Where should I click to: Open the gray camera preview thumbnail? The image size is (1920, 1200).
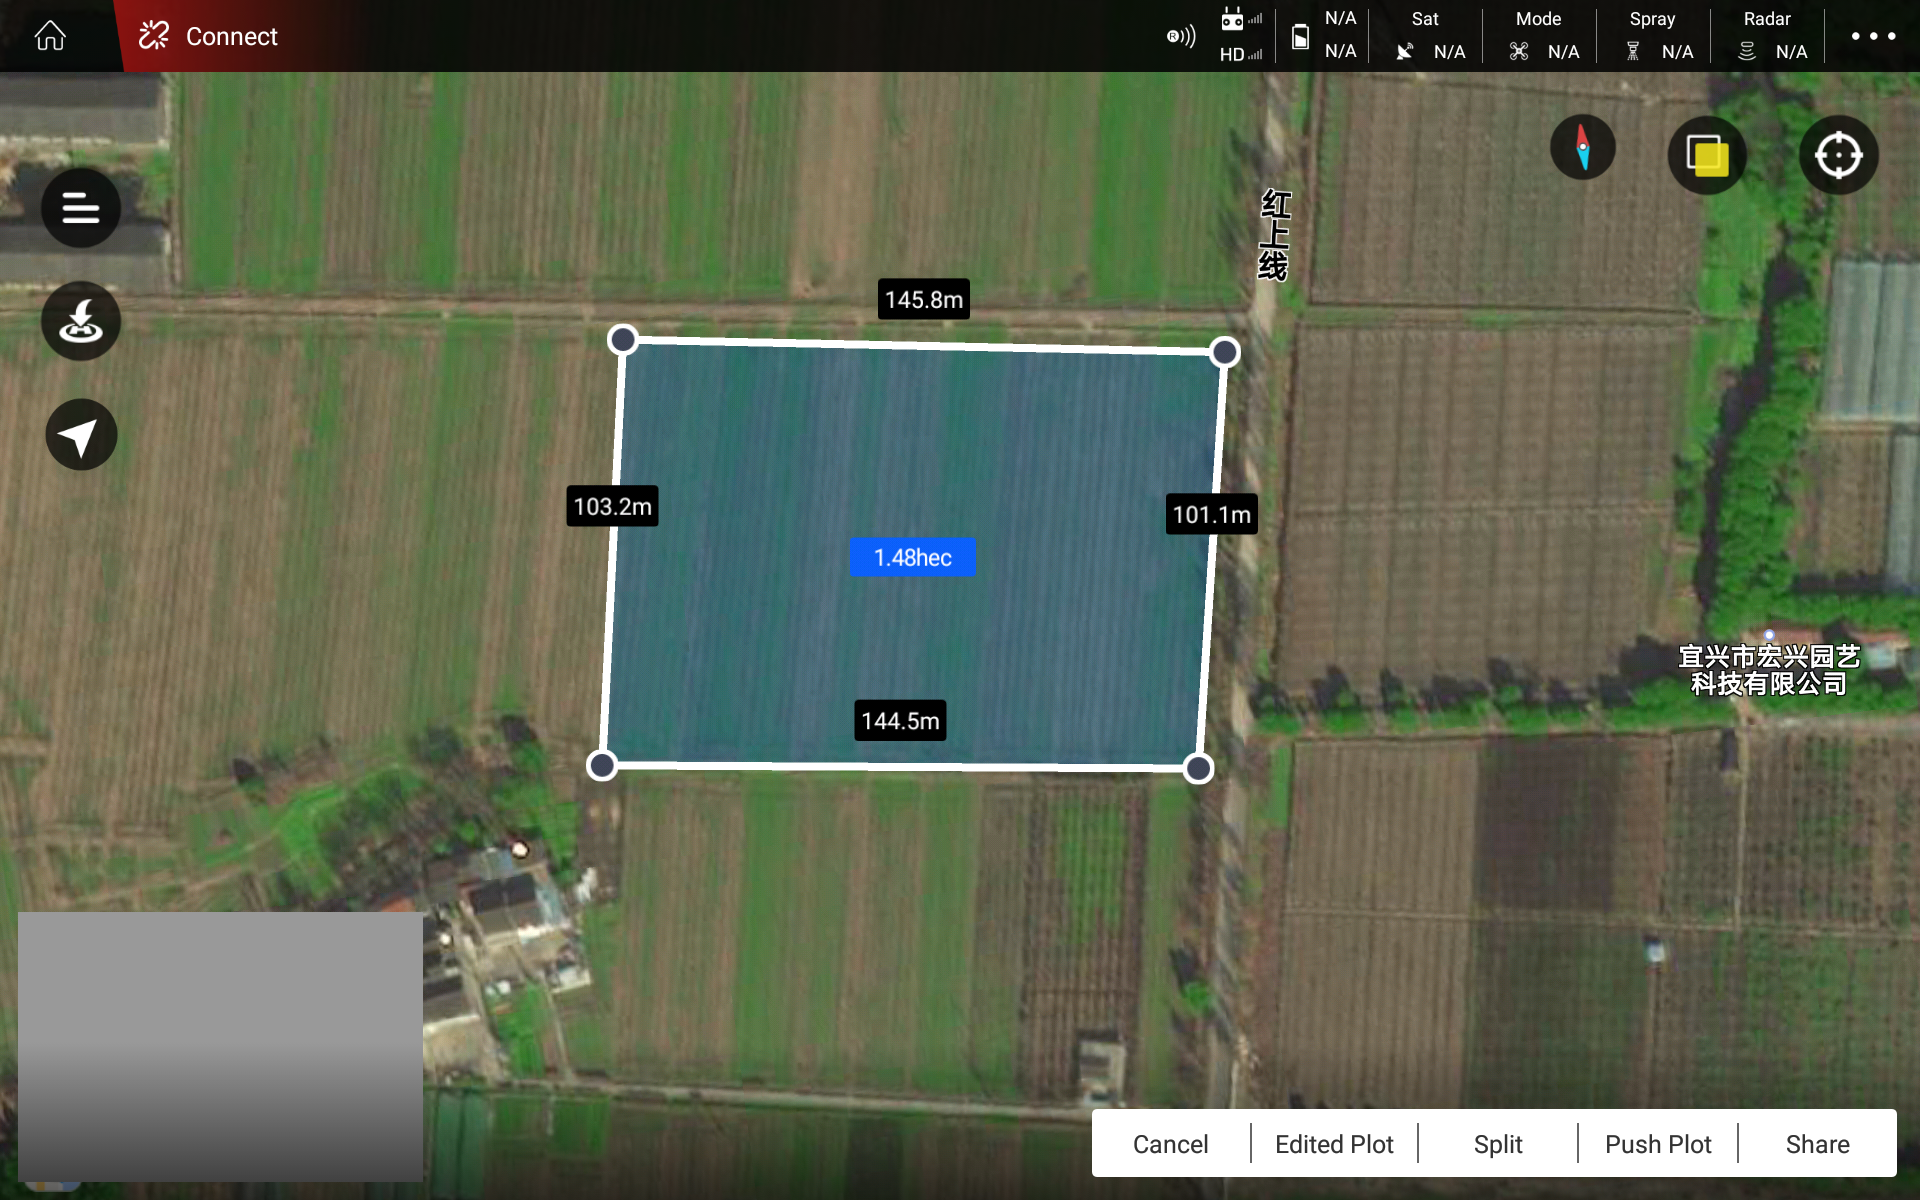220,1045
